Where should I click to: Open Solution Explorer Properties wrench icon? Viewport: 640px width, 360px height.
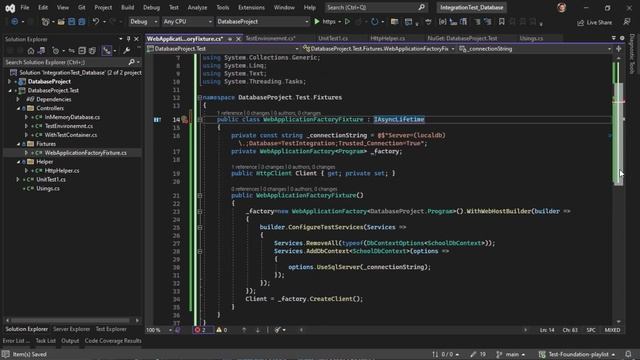pos(127,51)
